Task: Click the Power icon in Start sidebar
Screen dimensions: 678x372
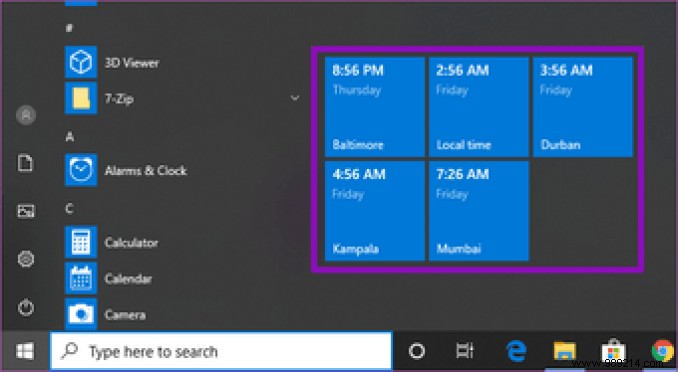Action: coord(26,308)
